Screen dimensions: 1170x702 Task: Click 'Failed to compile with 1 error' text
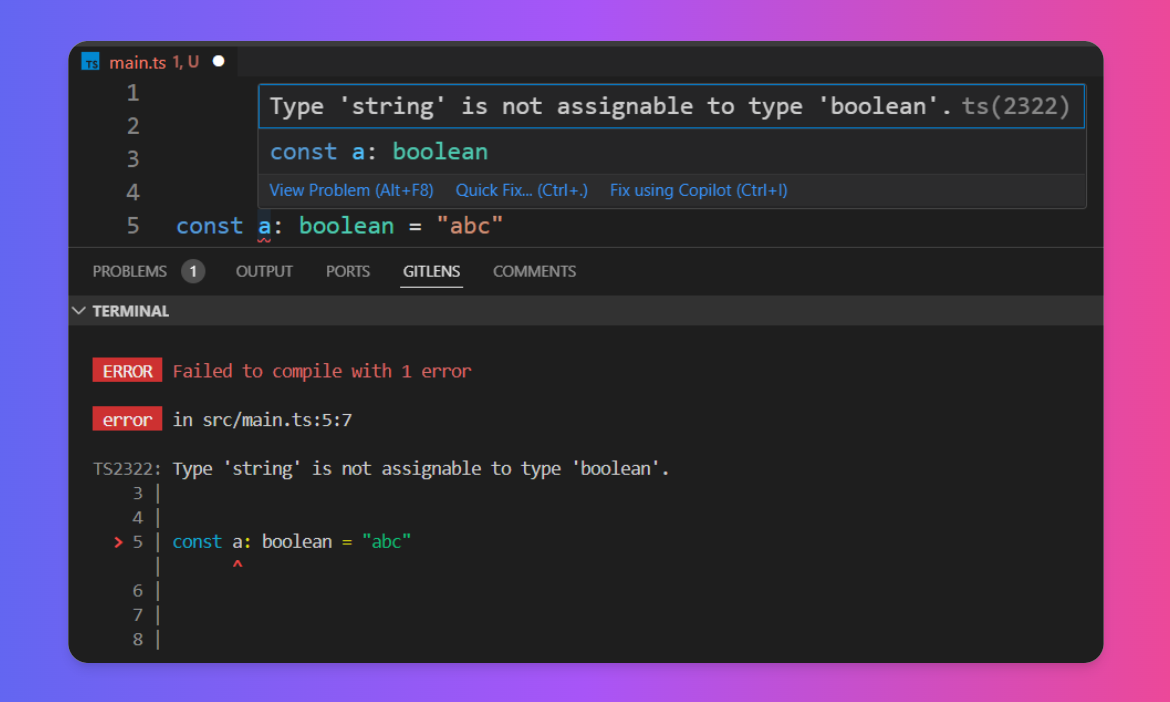322,371
